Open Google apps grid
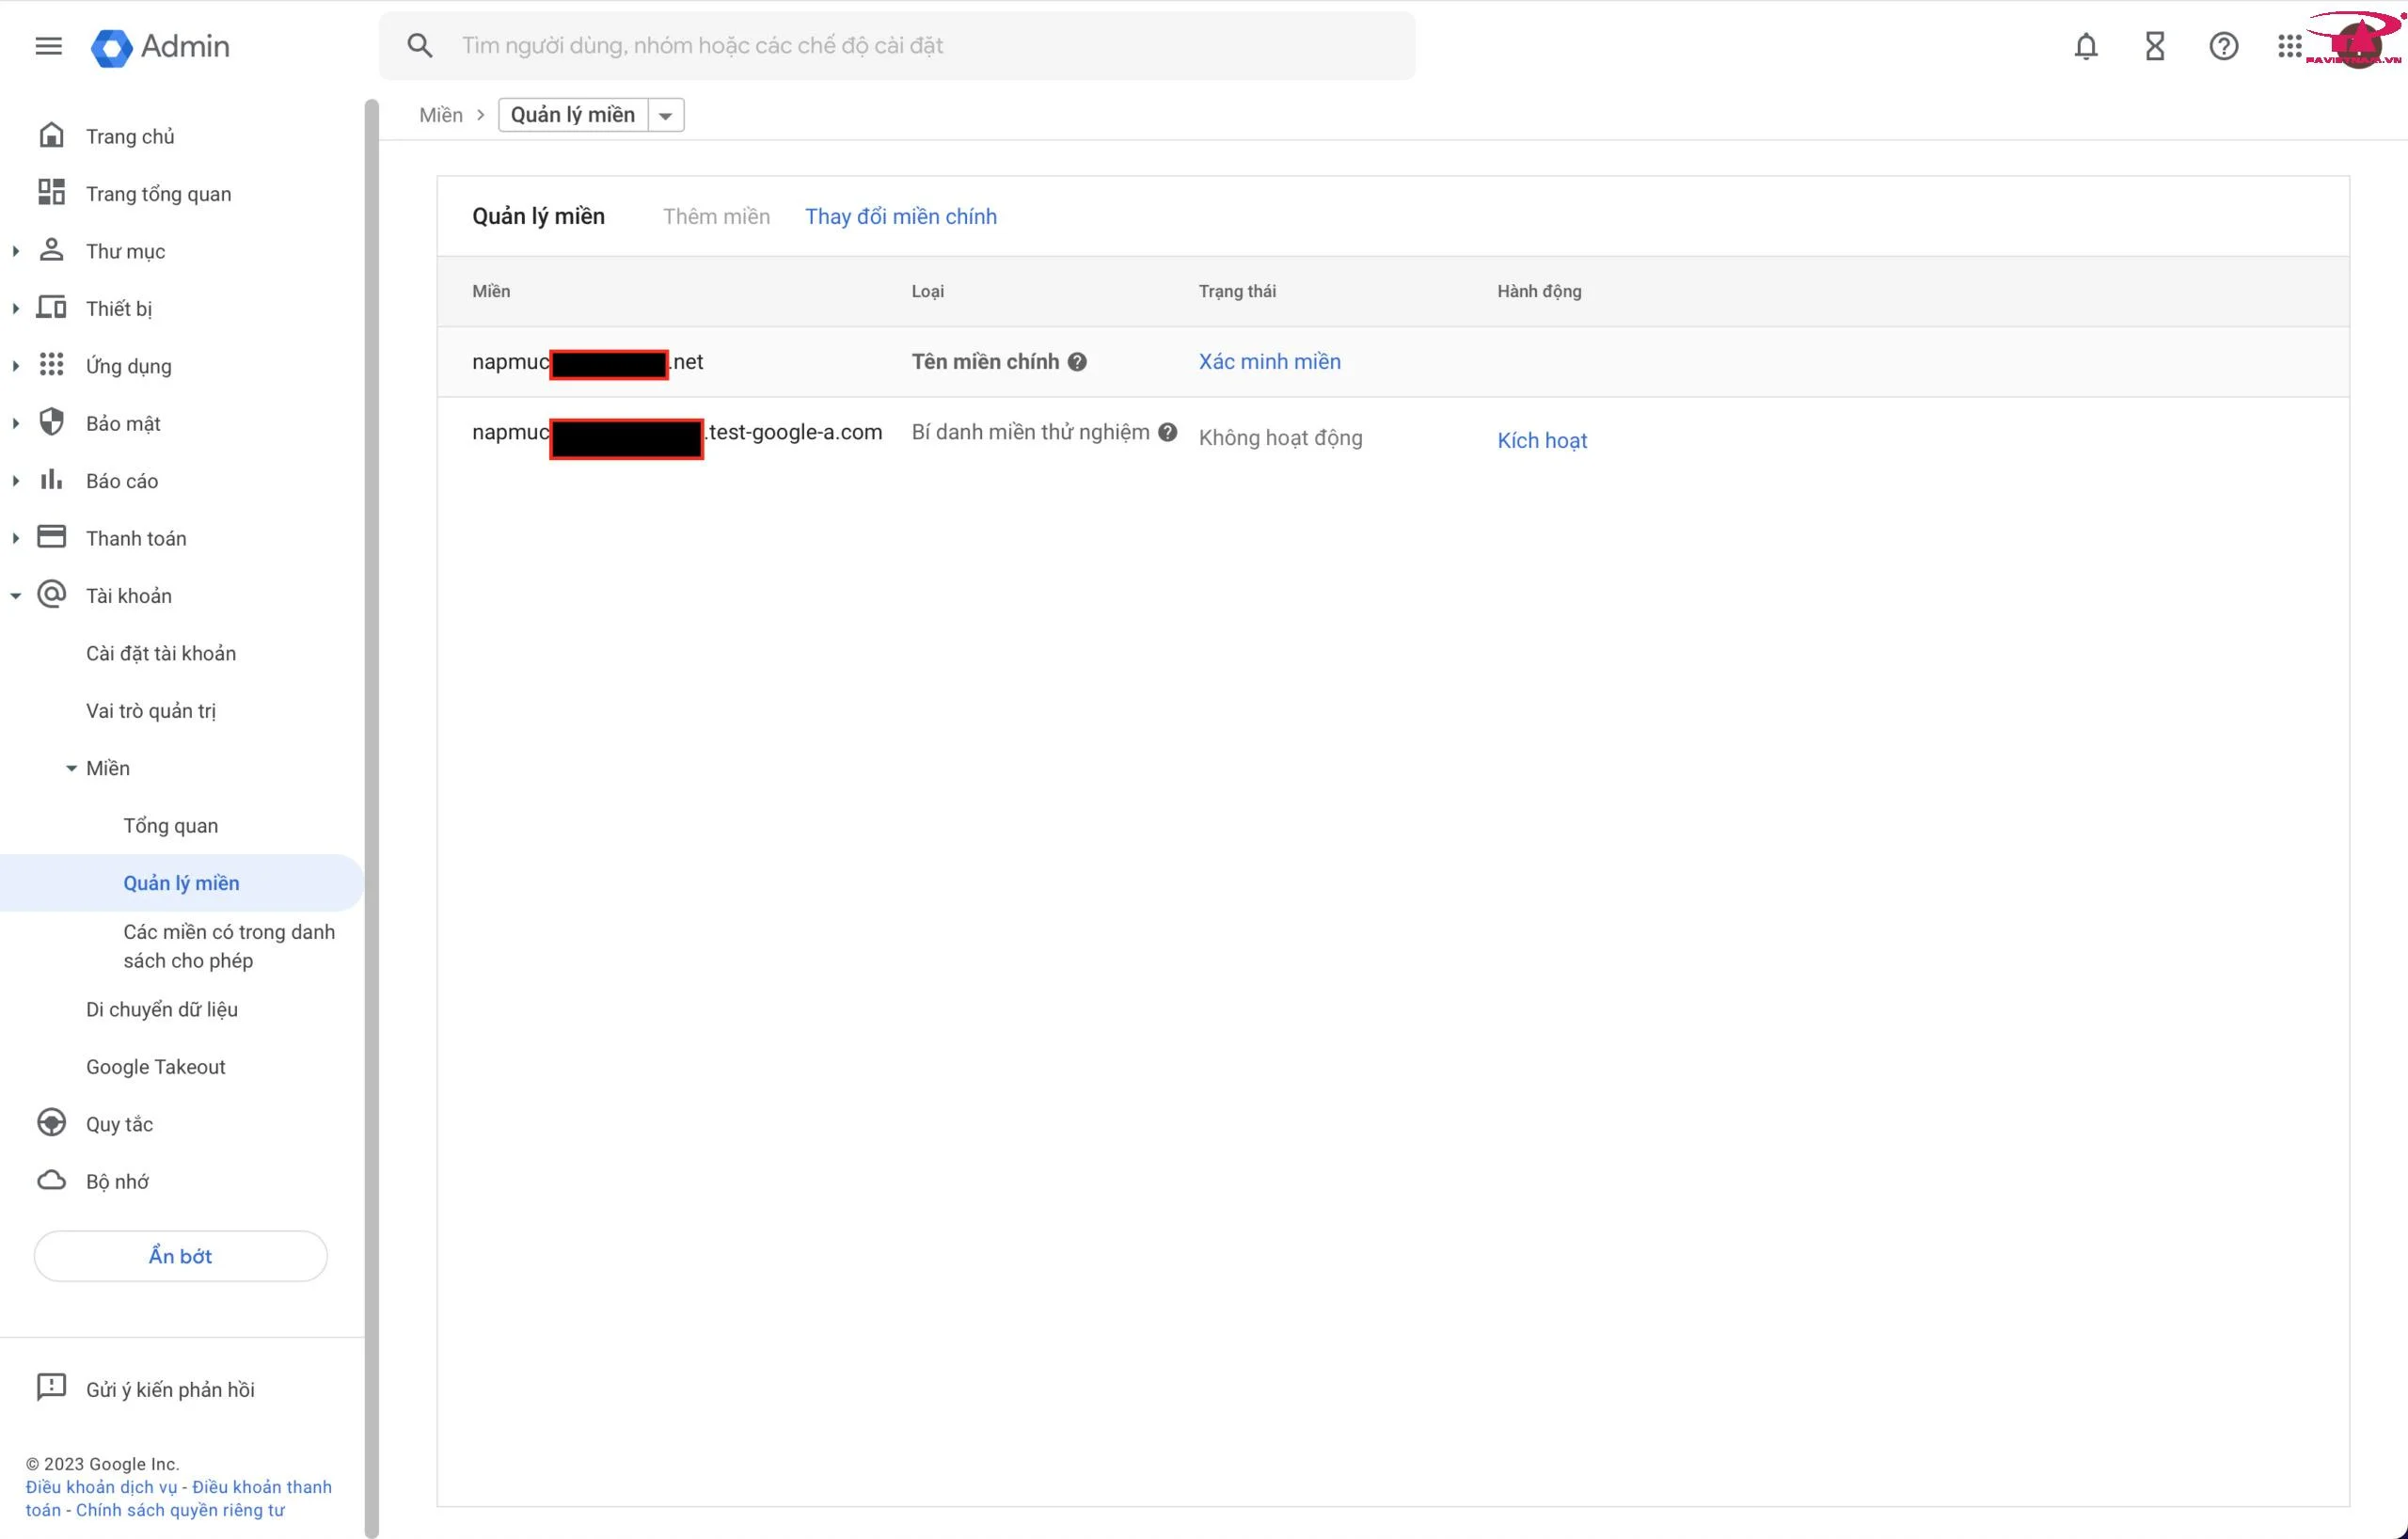Image resolution: width=2408 pixels, height=1539 pixels. 2289,46
